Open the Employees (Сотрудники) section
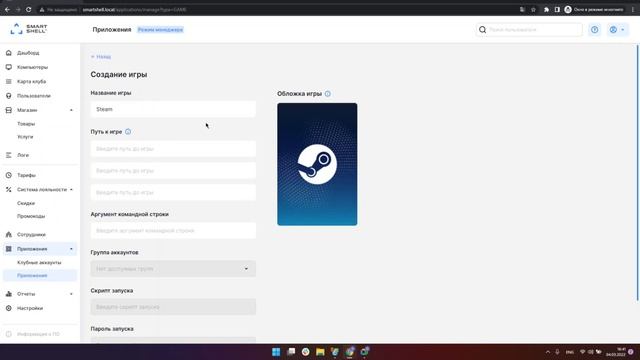Viewport: 640px width, 360px height. point(31,234)
